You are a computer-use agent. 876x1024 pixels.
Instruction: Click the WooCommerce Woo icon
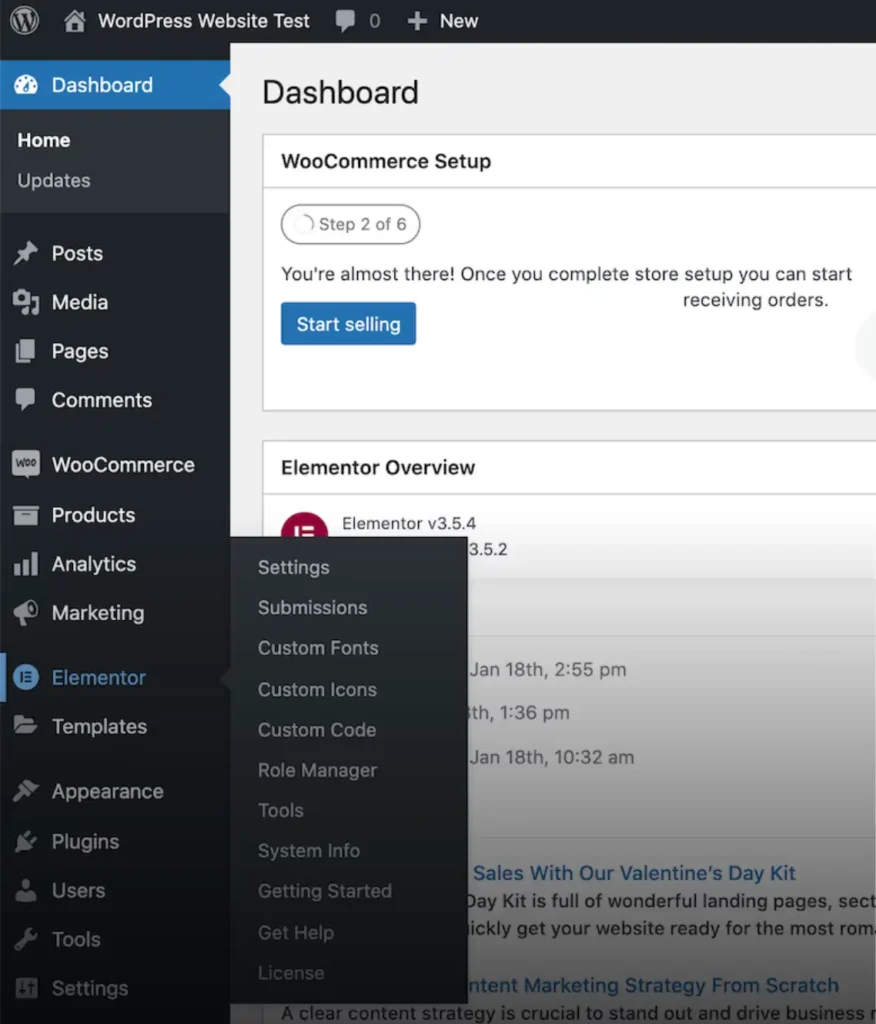click(25, 464)
